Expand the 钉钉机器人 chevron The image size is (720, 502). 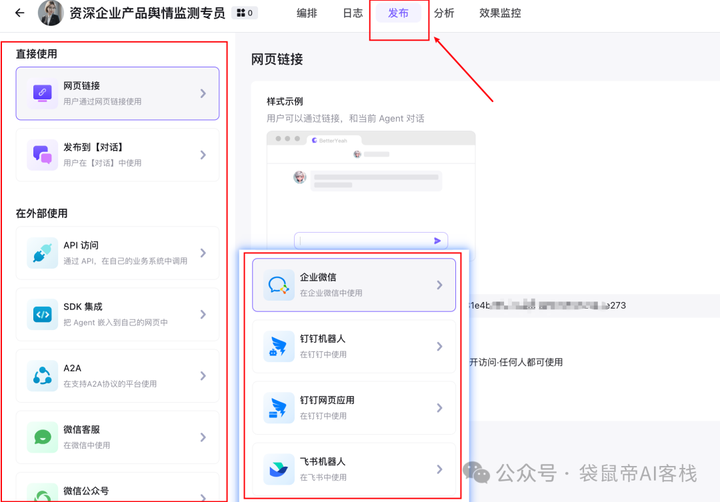pos(439,346)
